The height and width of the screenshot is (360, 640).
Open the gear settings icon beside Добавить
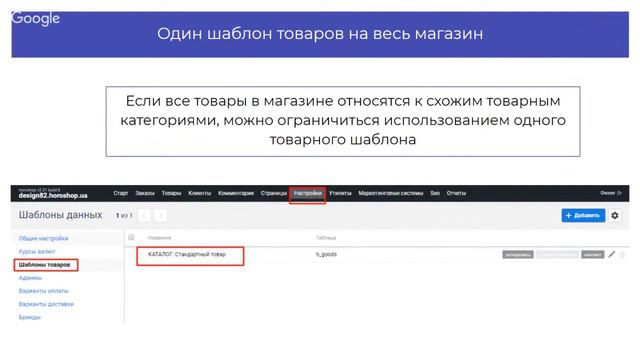tap(615, 216)
